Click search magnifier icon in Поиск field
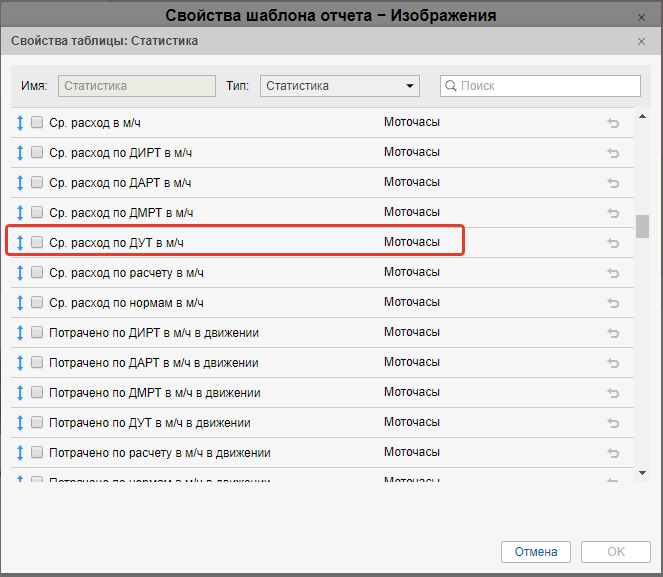663x577 pixels. point(451,86)
